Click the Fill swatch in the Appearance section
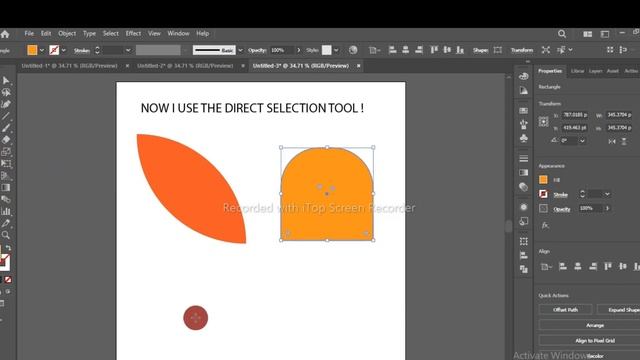 tap(543, 180)
